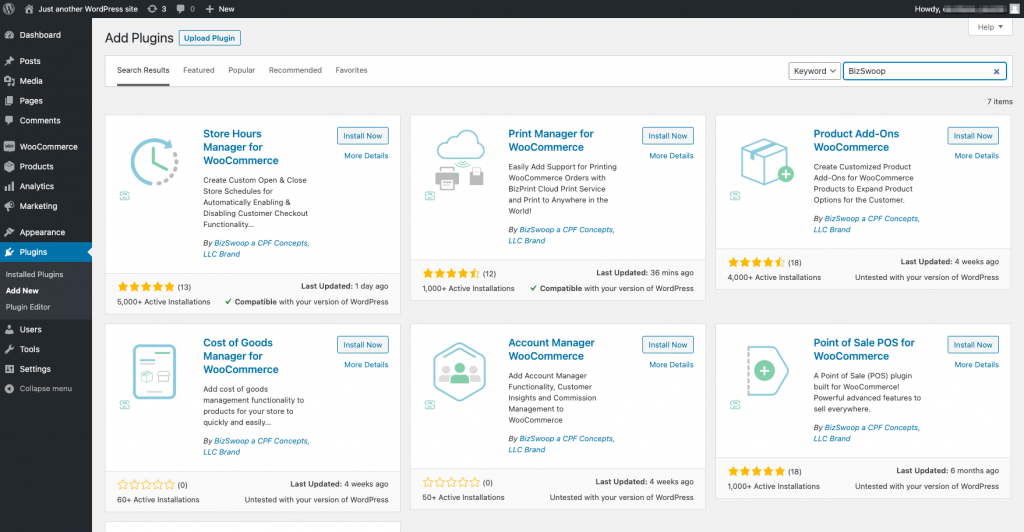Click the Store Hours Manager clock icon
This screenshot has height=532, width=1024.
tap(155, 161)
